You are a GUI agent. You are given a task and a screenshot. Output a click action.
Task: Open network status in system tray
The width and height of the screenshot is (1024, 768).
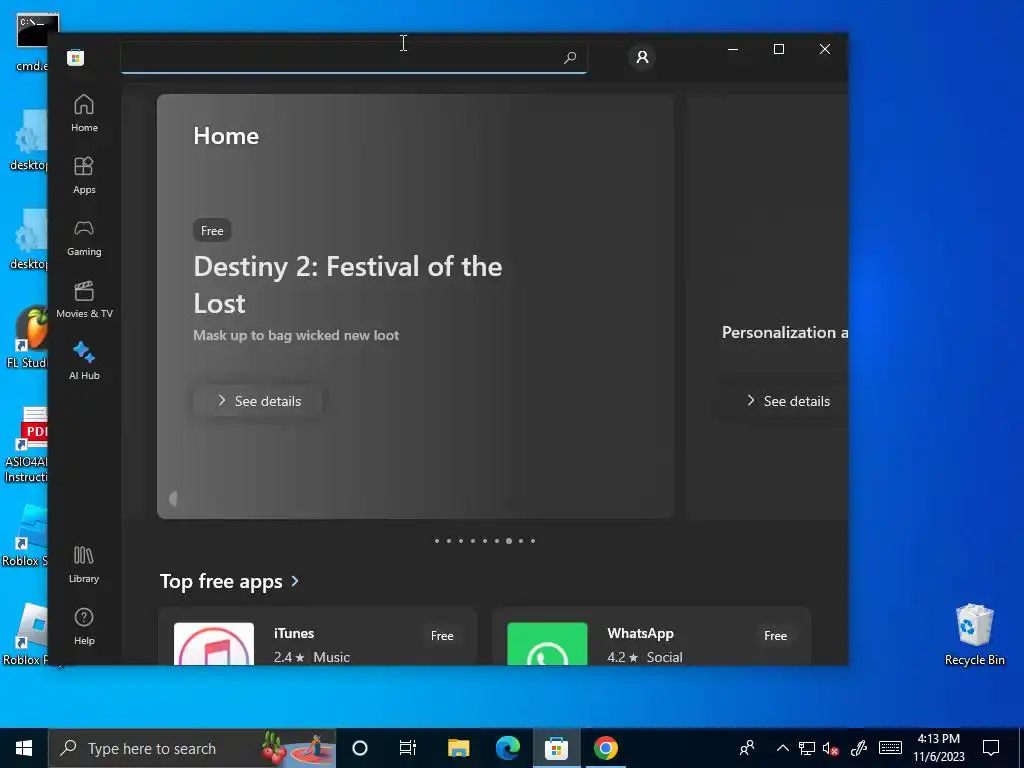tap(807, 748)
